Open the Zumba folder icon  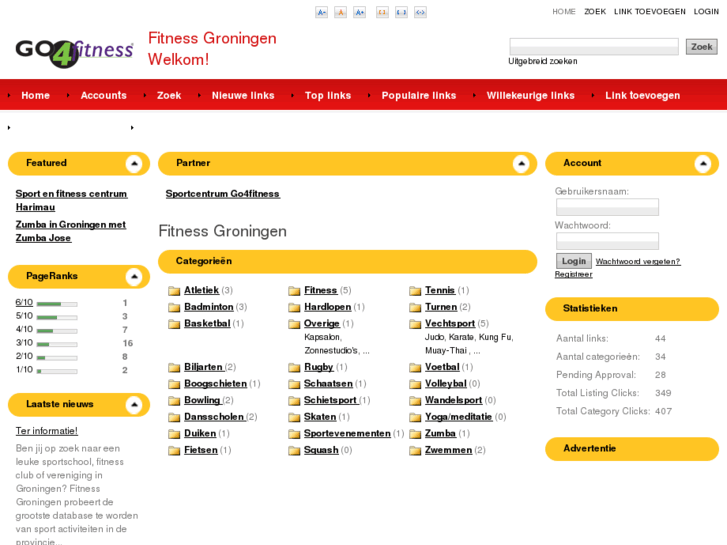click(x=415, y=434)
